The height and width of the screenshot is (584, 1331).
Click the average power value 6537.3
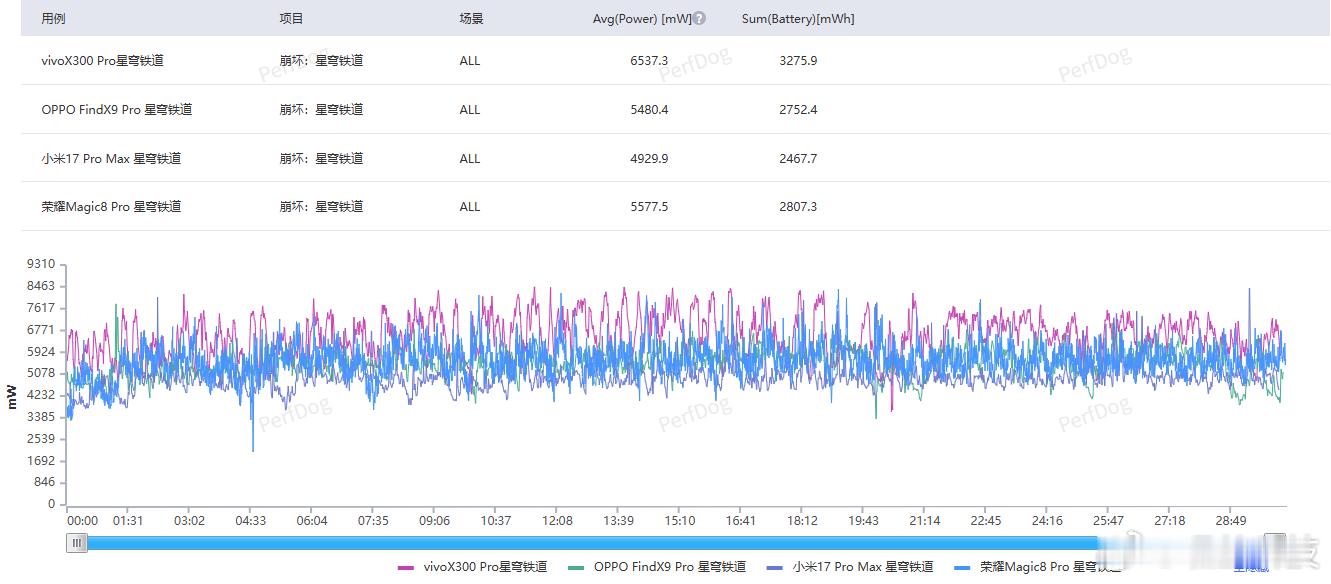(649, 61)
